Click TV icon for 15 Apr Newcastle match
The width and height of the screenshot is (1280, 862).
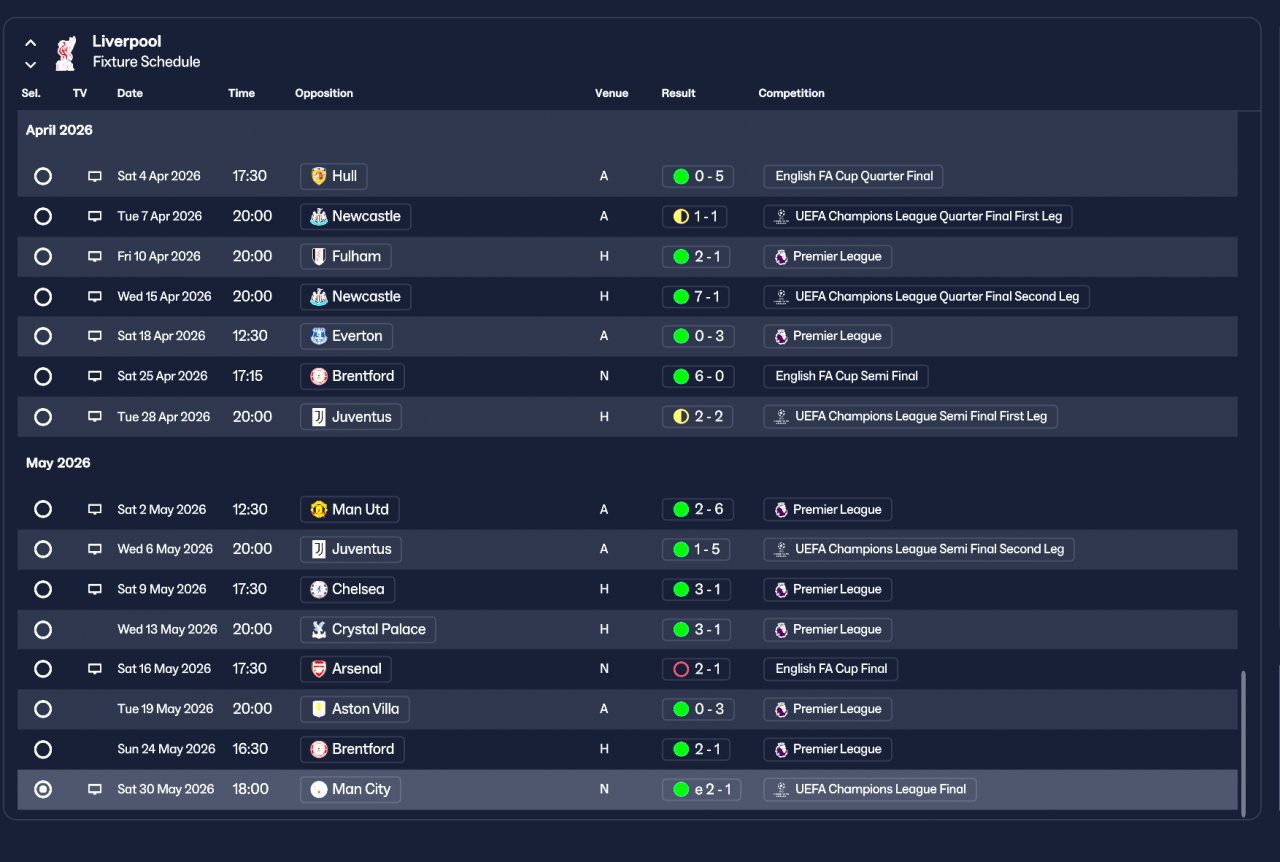pyautogui.click(x=95, y=296)
